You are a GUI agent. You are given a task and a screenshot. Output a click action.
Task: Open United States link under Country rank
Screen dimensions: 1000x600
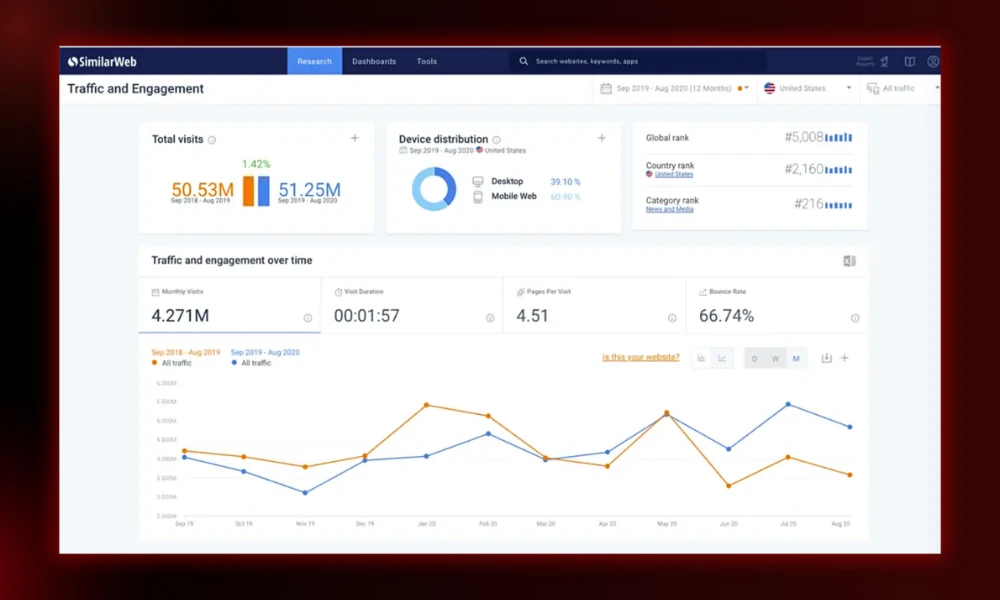(673, 174)
